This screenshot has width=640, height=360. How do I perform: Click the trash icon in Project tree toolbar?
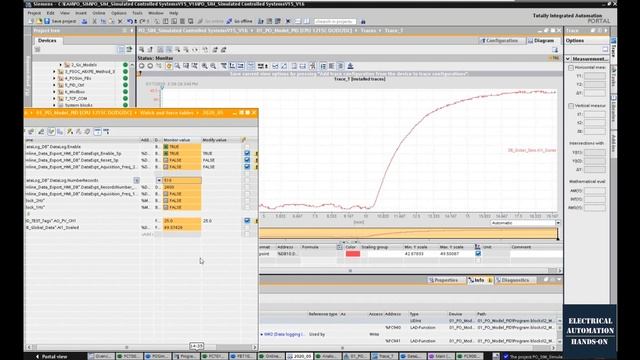pyautogui.click(x=37, y=49)
